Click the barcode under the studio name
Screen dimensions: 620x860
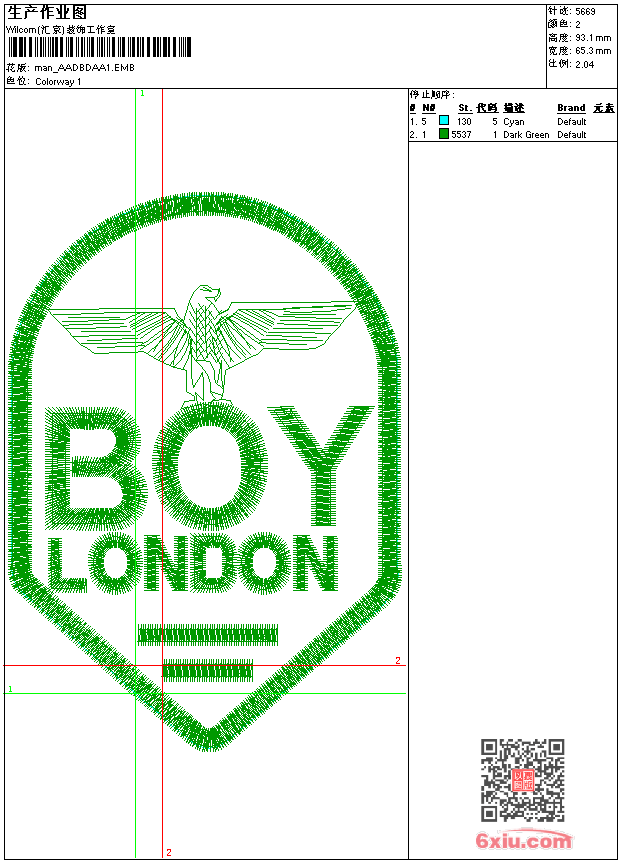point(99,47)
